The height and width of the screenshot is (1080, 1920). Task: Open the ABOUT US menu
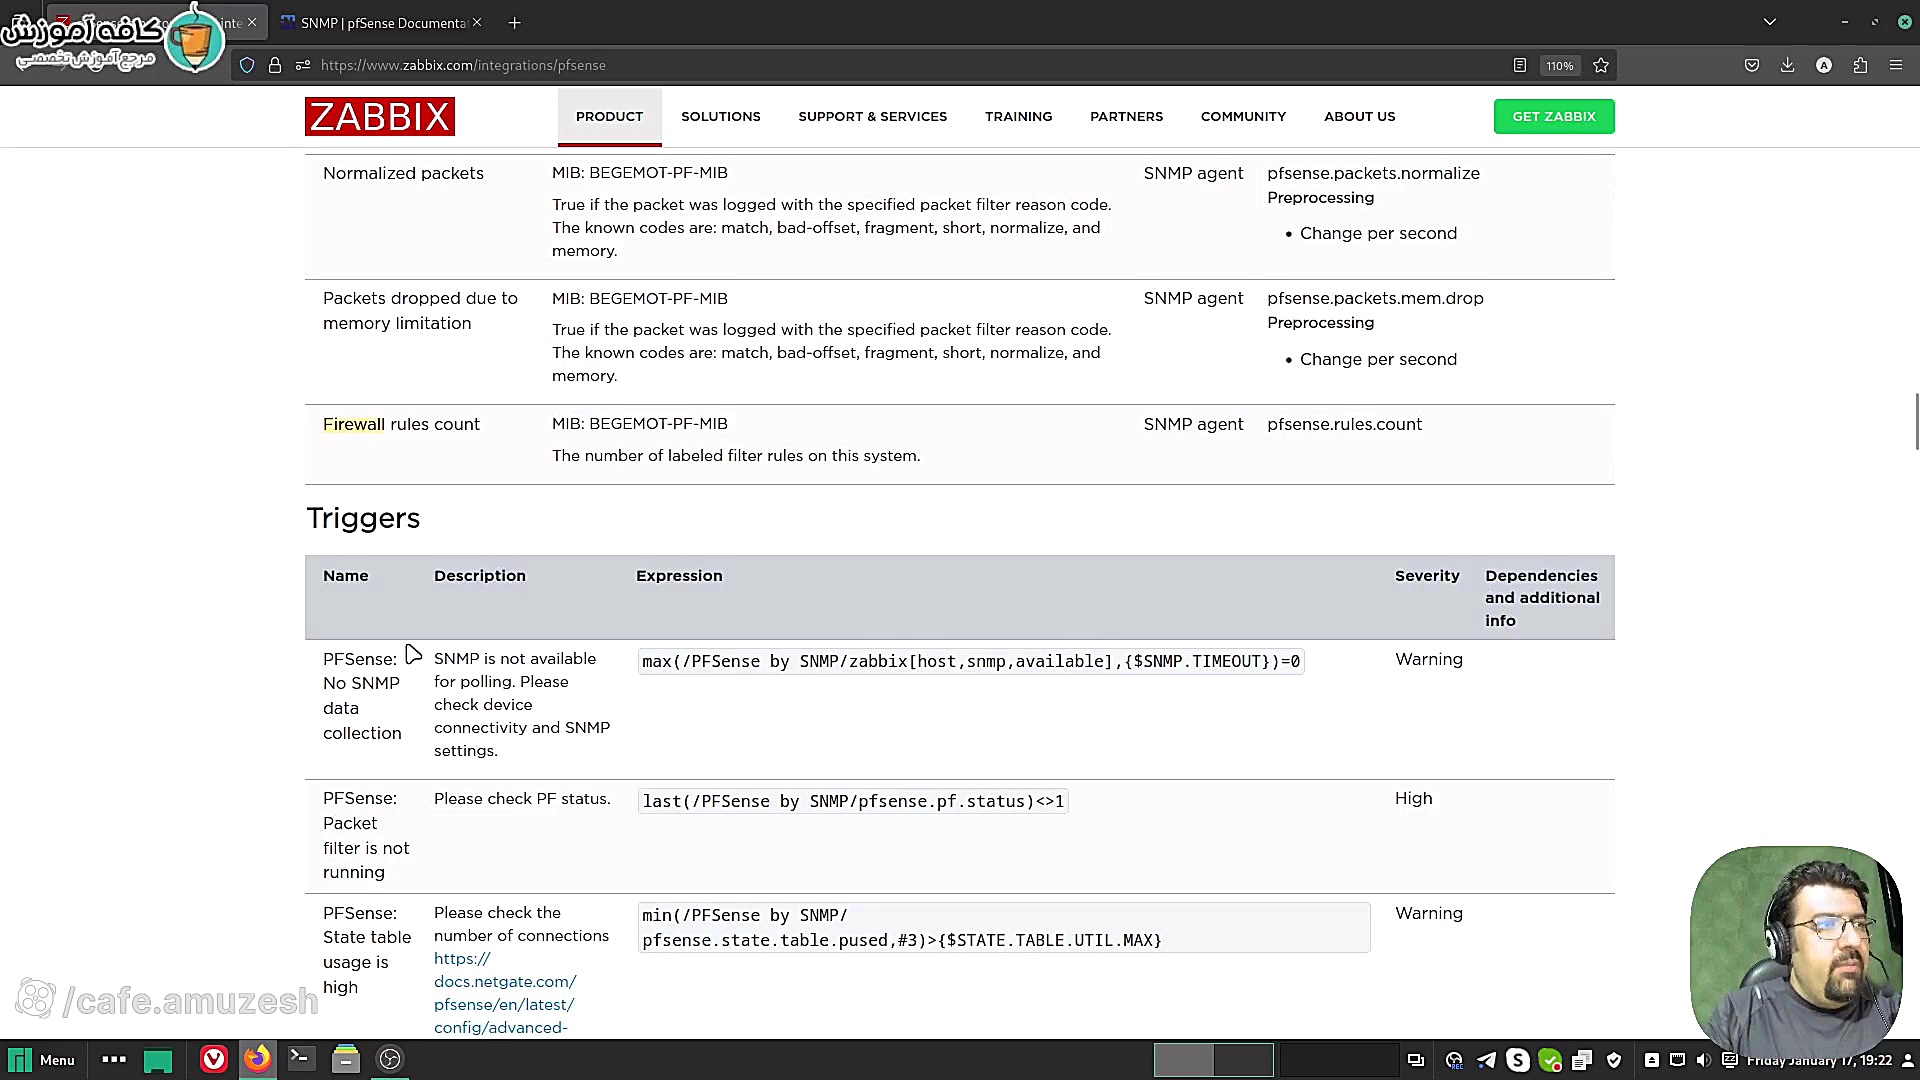point(1359,116)
